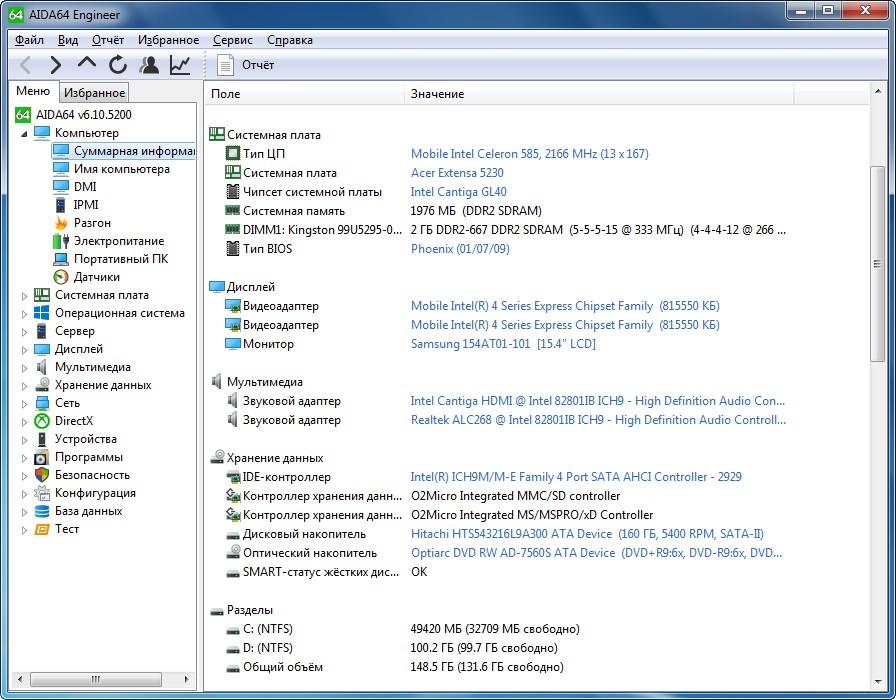Select the C: (NTFS) partition row
Screen dimensions: 896x700
point(497,629)
